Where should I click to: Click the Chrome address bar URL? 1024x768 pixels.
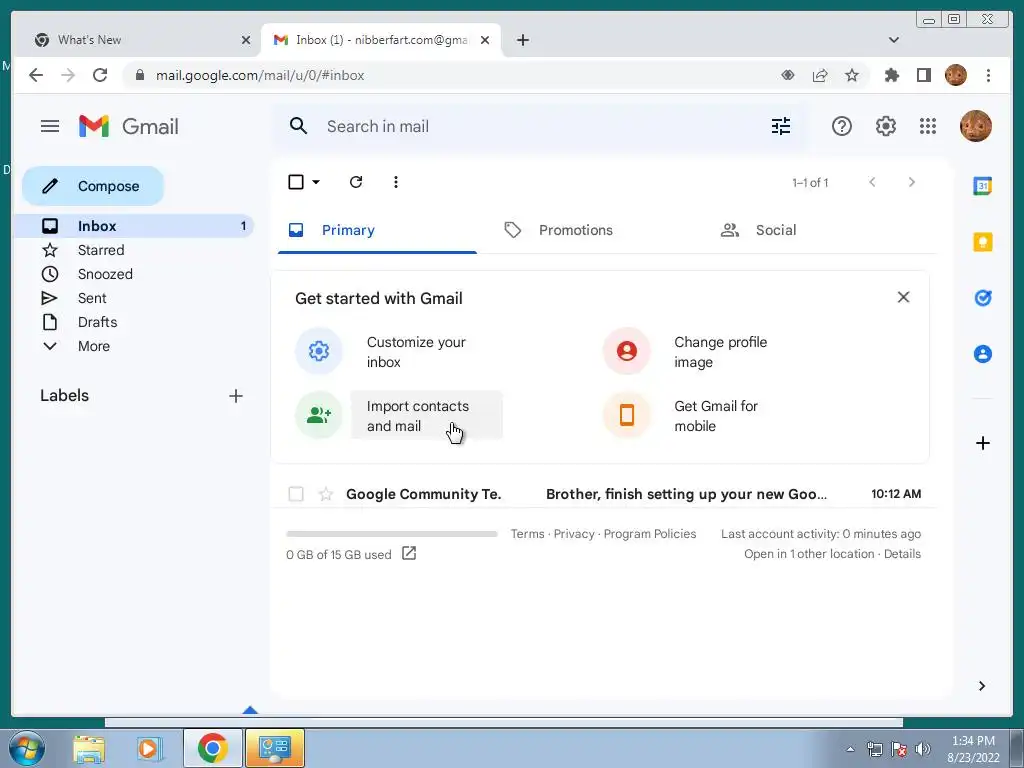click(260, 75)
